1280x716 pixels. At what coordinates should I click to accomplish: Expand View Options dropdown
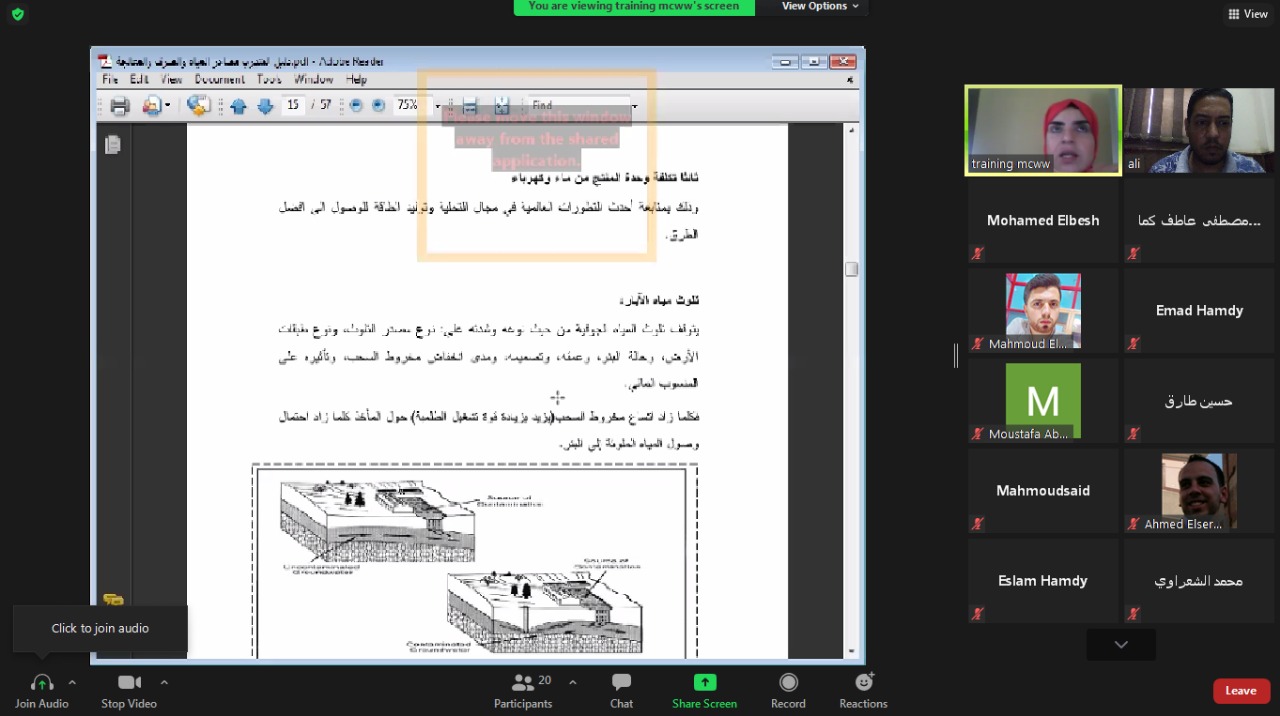(x=820, y=7)
